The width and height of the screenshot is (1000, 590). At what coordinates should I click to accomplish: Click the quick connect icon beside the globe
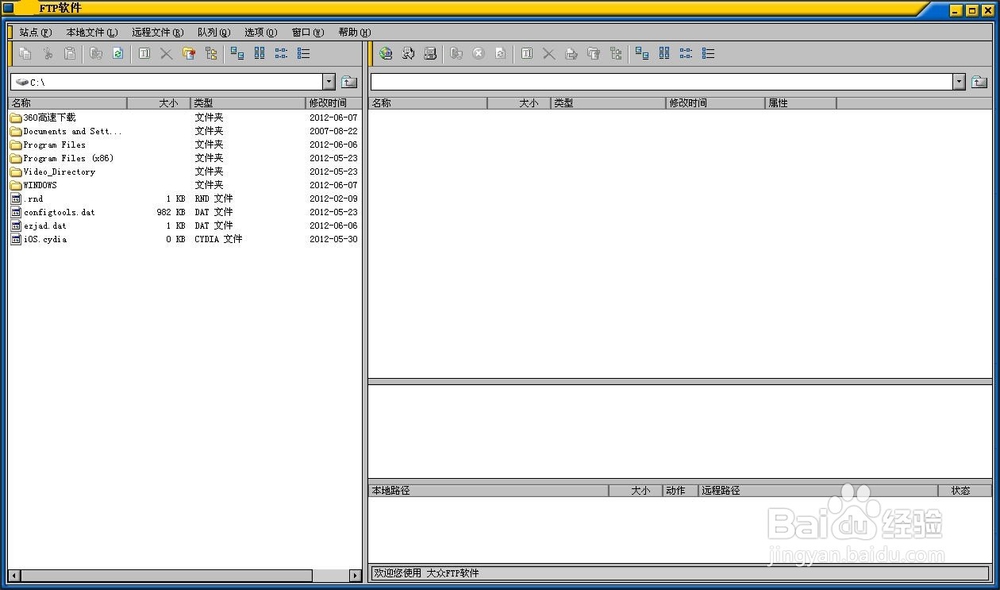click(408, 54)
